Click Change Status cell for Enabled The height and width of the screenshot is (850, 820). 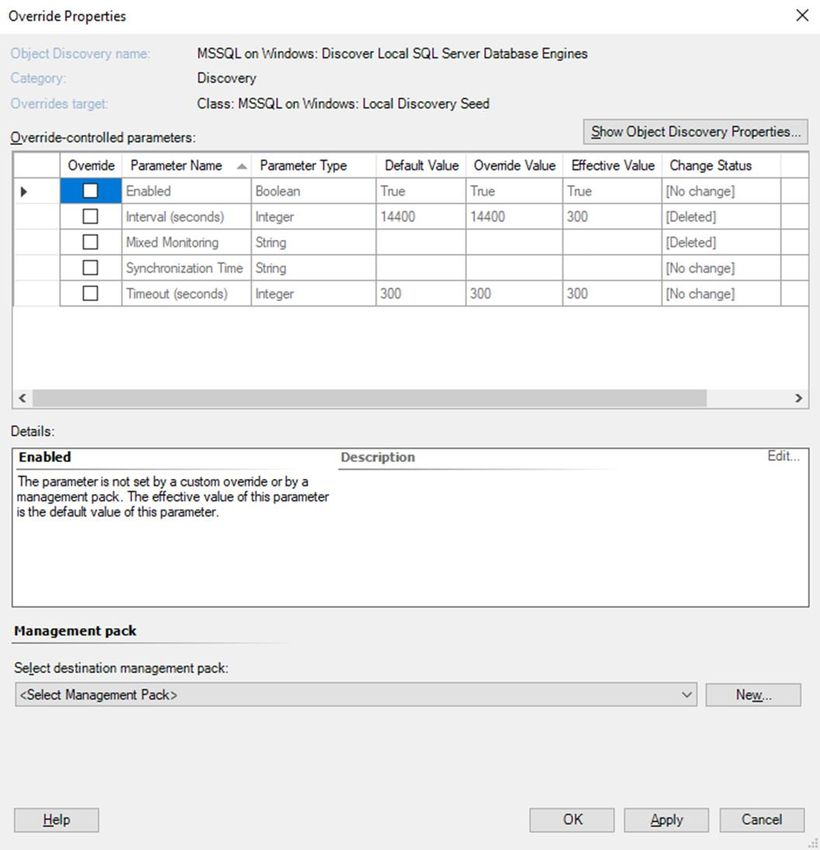721,191
